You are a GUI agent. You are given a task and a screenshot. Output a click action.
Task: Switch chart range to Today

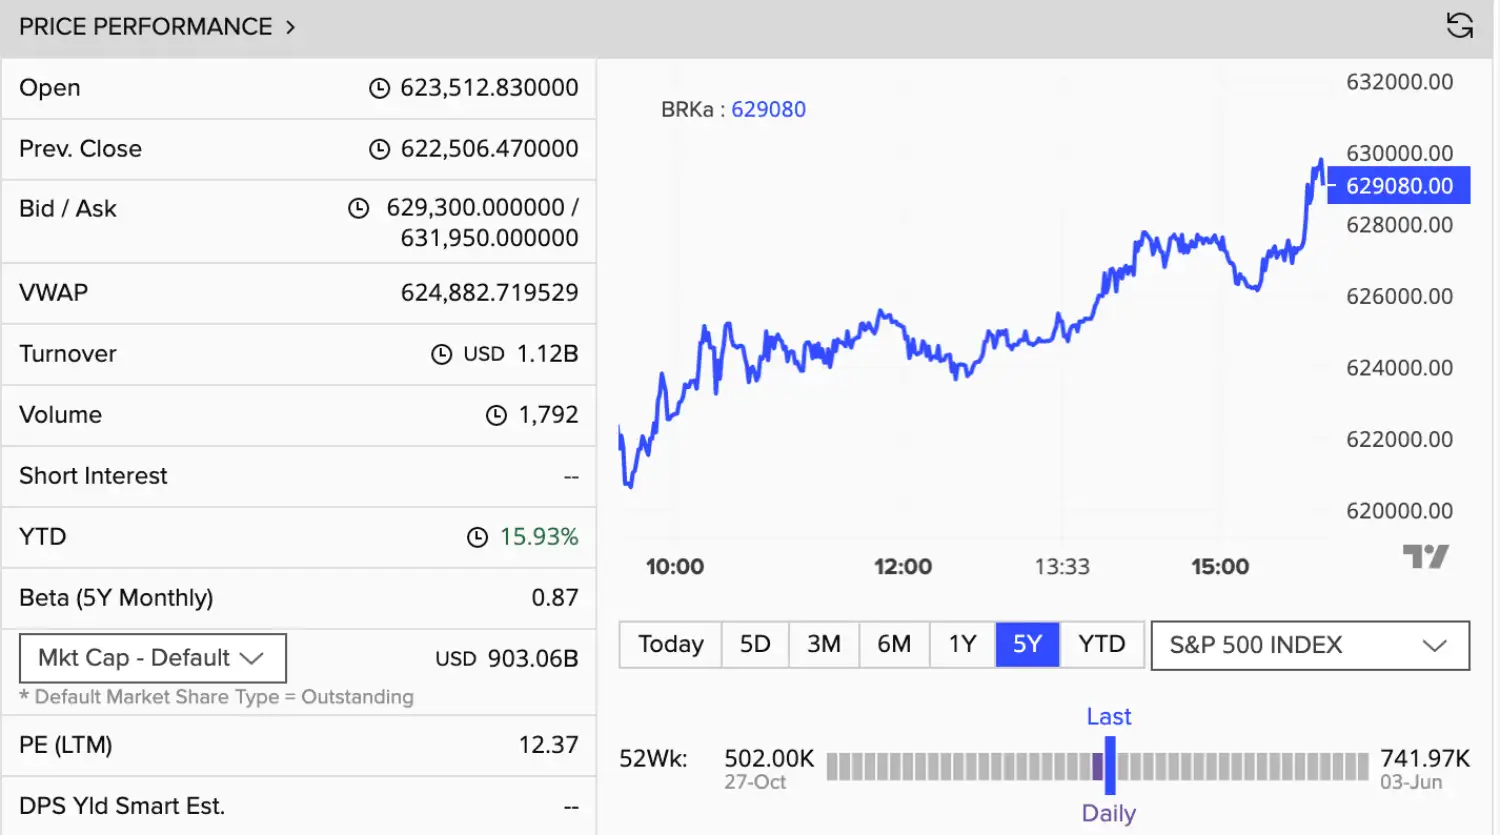click(671, 644)
